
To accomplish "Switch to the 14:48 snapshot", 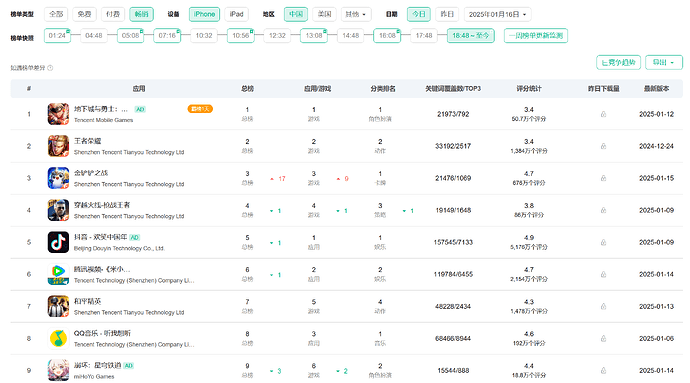I will coord(351,36).
